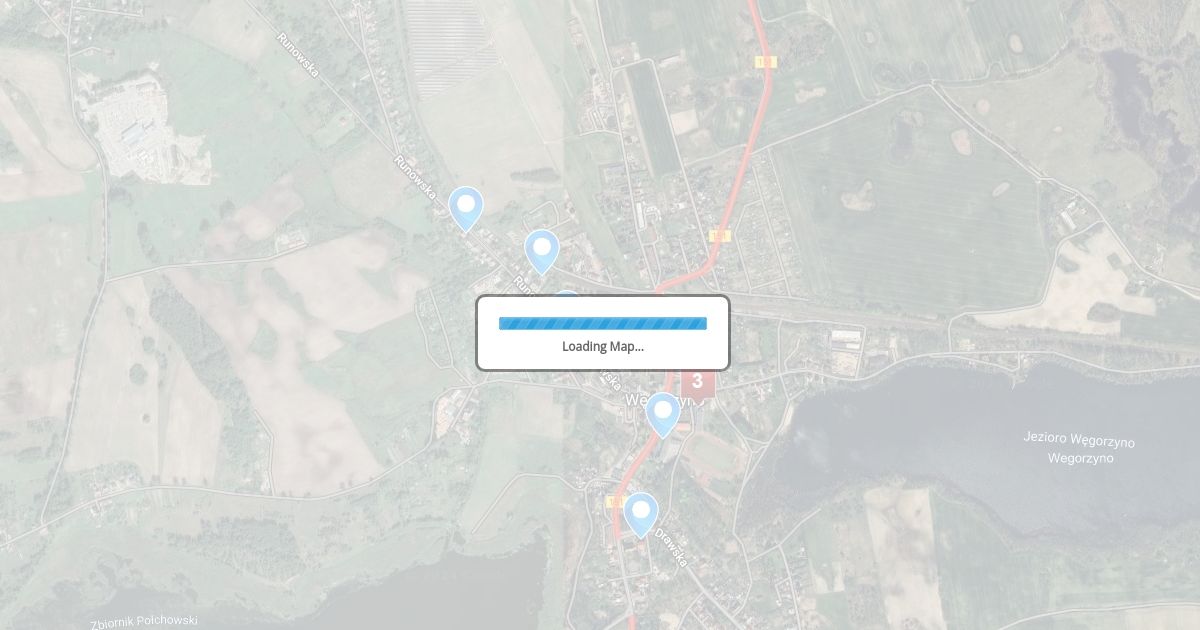Viewport: 1200px width, 630px height.
Task: Click the Drawska street name label
Action: tap(671, 548)
